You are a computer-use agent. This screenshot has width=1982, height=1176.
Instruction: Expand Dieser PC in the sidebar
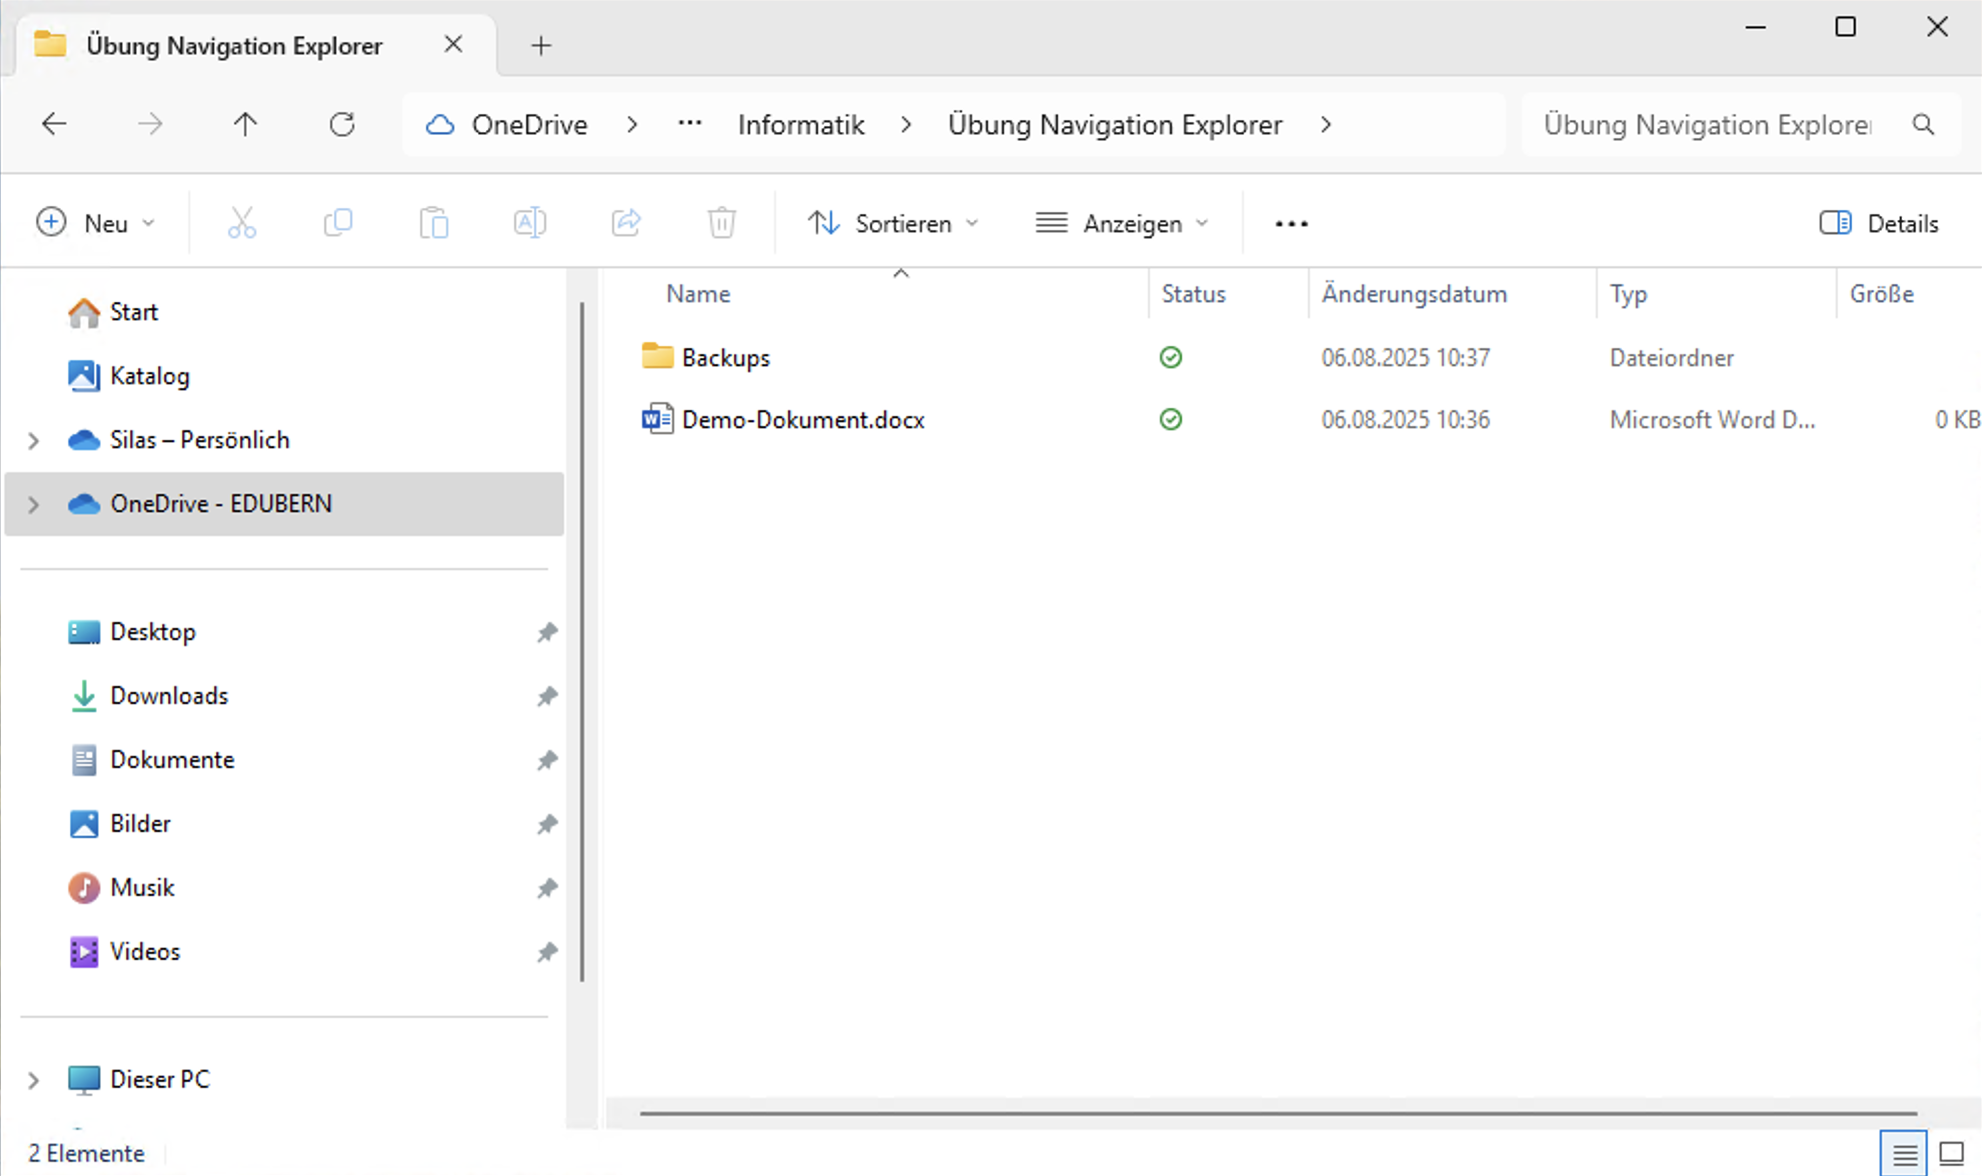33,1079
